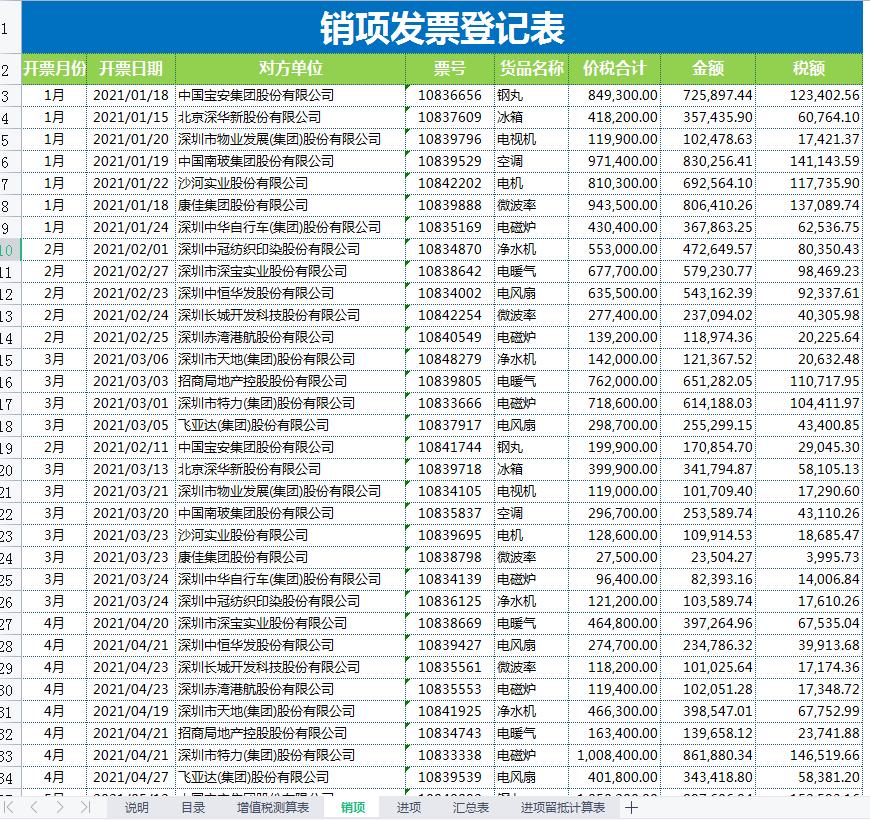This screenshot has height=820, width=870.
Task: Select row header number 3
Action: (8, 93)
